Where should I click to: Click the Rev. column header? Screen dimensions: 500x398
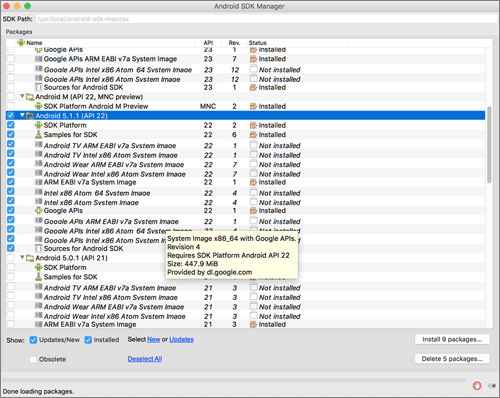coord(234,43)
